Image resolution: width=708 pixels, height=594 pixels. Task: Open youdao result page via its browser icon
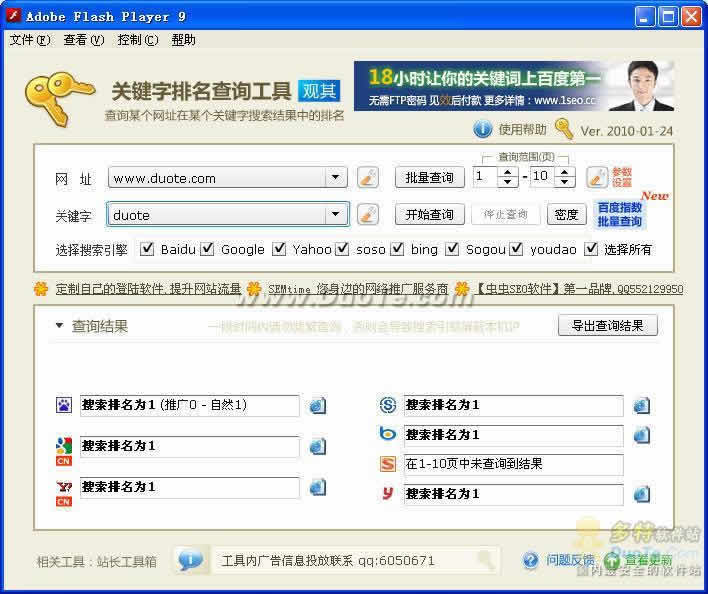coord(641,494)
